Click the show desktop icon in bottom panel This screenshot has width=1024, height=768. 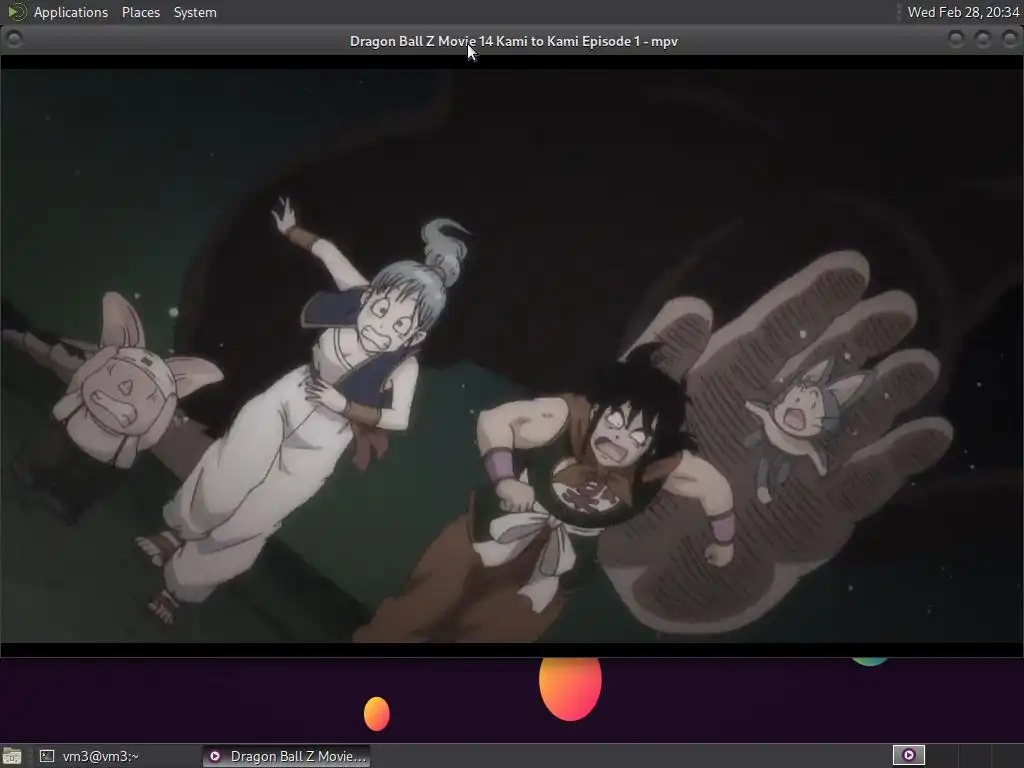click(x=12, y=756)
